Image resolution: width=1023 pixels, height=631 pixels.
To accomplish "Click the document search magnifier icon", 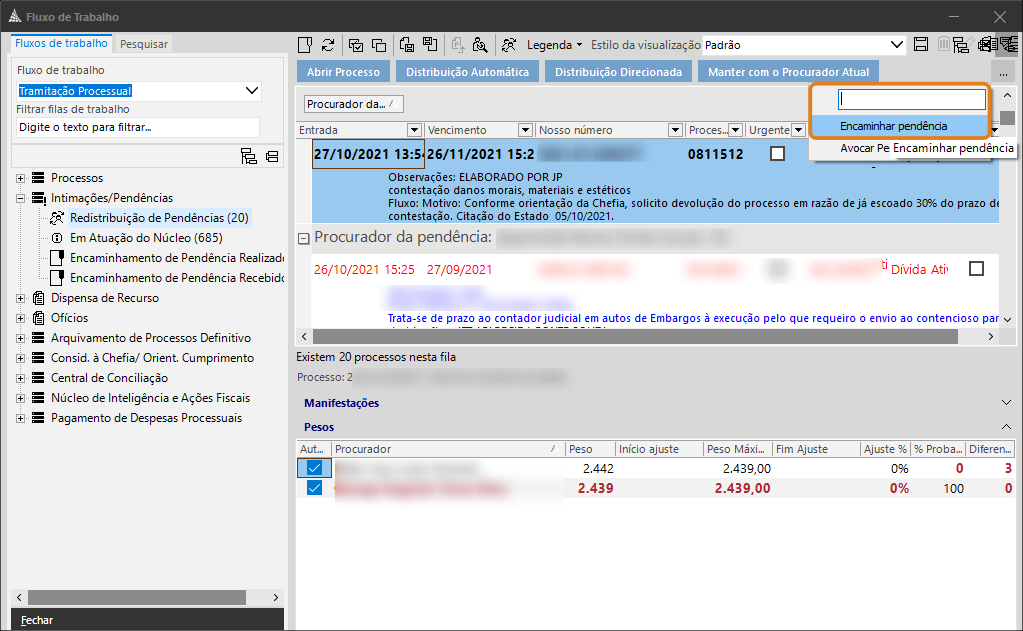I will point(480,45).
